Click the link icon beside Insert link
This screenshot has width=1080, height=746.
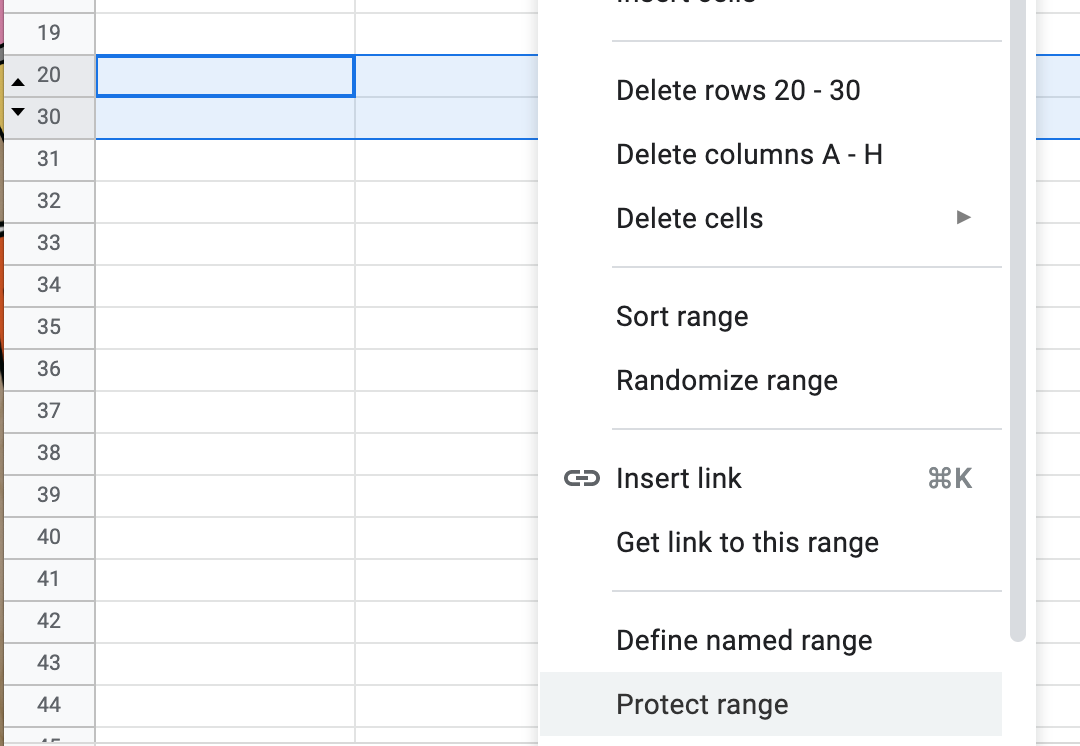click(582, 478)
